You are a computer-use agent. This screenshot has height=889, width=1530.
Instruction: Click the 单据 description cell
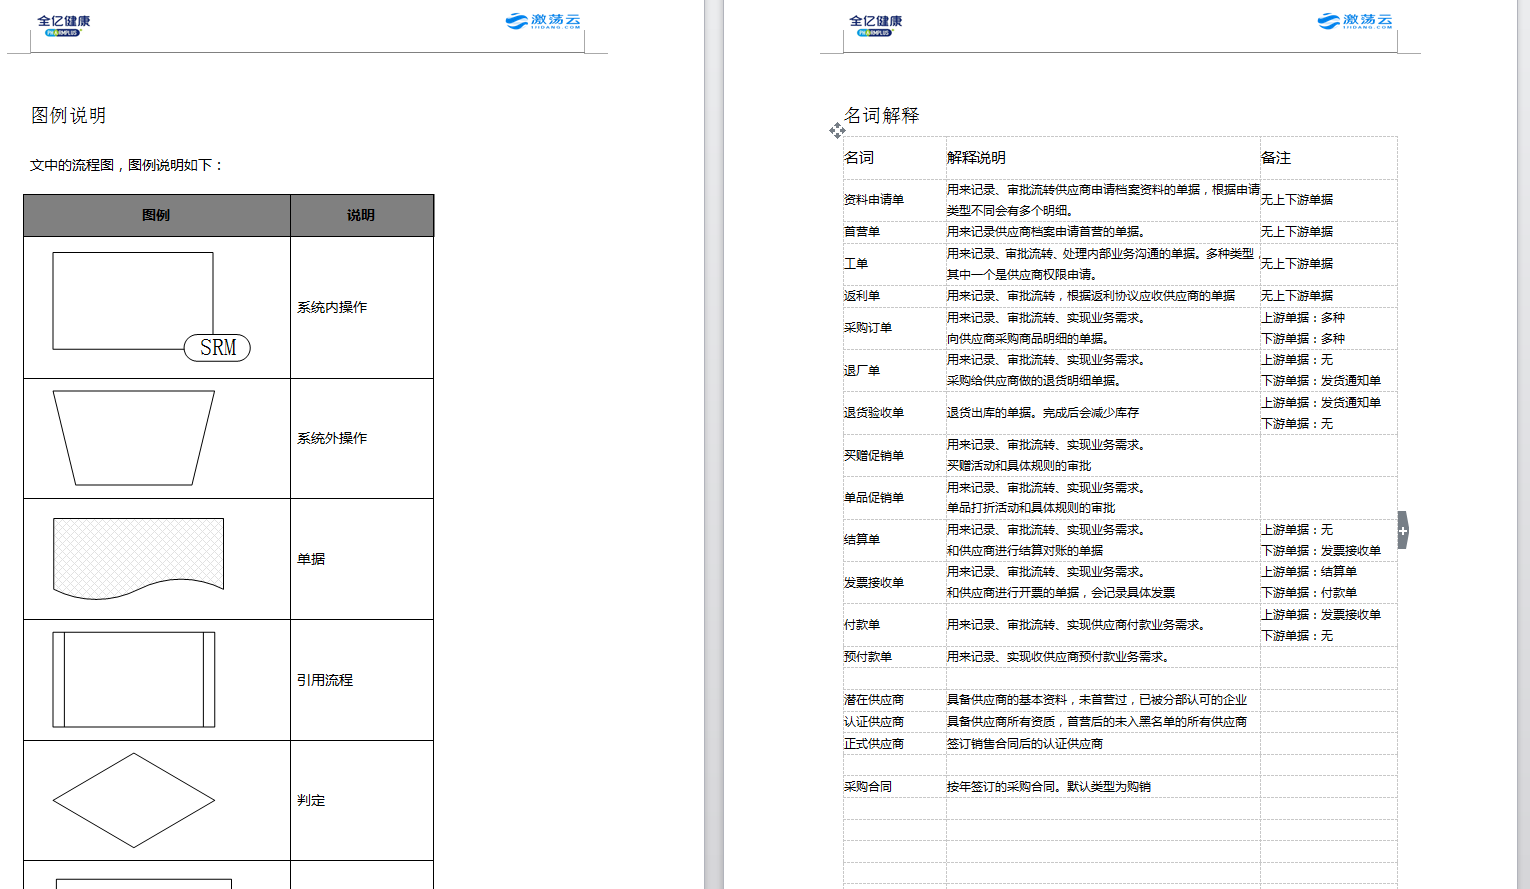[x=362, y=559]
